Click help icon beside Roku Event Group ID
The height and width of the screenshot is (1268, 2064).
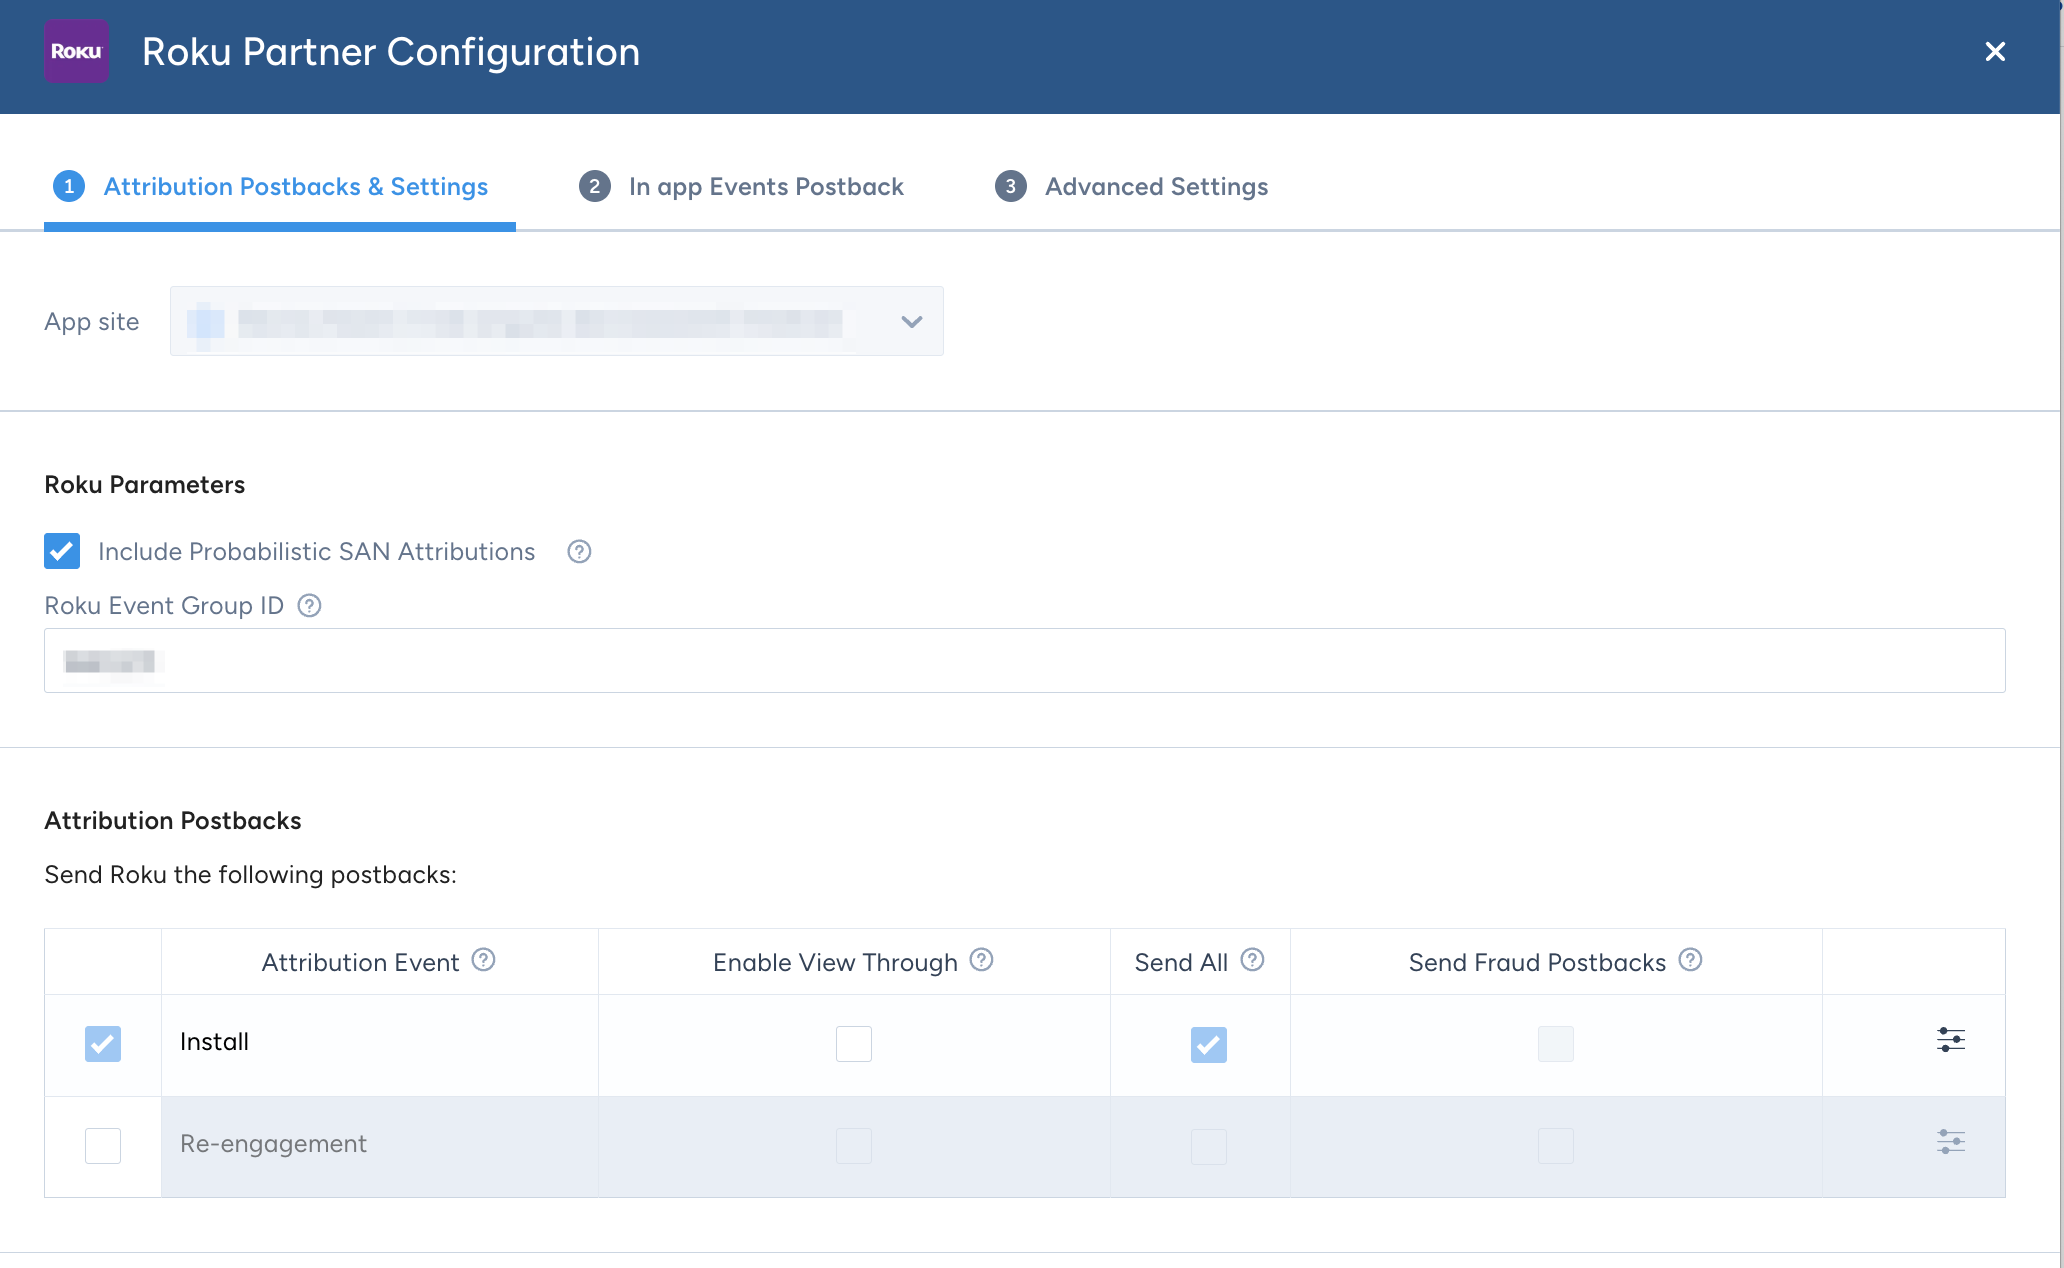(310, 605)
